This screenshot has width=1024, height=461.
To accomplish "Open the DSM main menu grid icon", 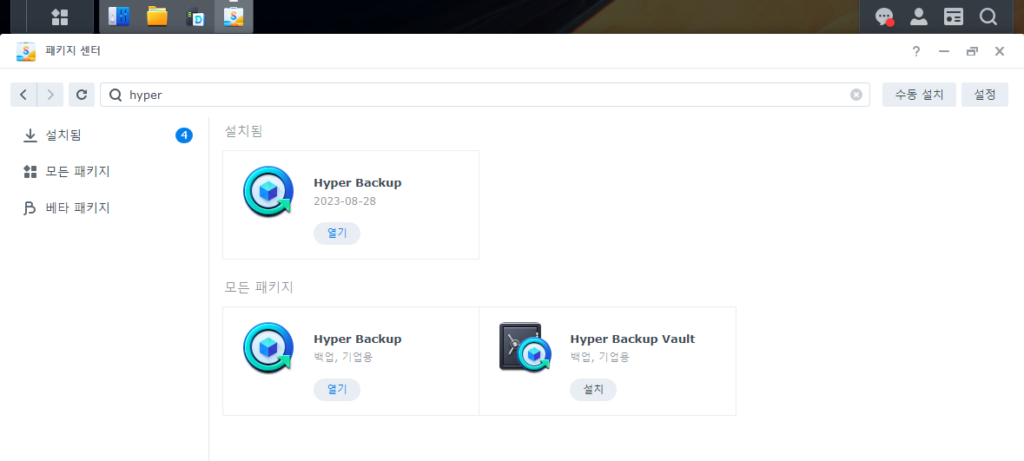I will pos(59,17).
